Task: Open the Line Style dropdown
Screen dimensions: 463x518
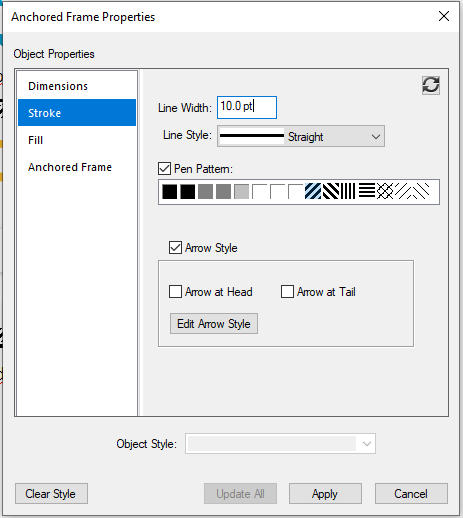Action: (x=301, y=136)
